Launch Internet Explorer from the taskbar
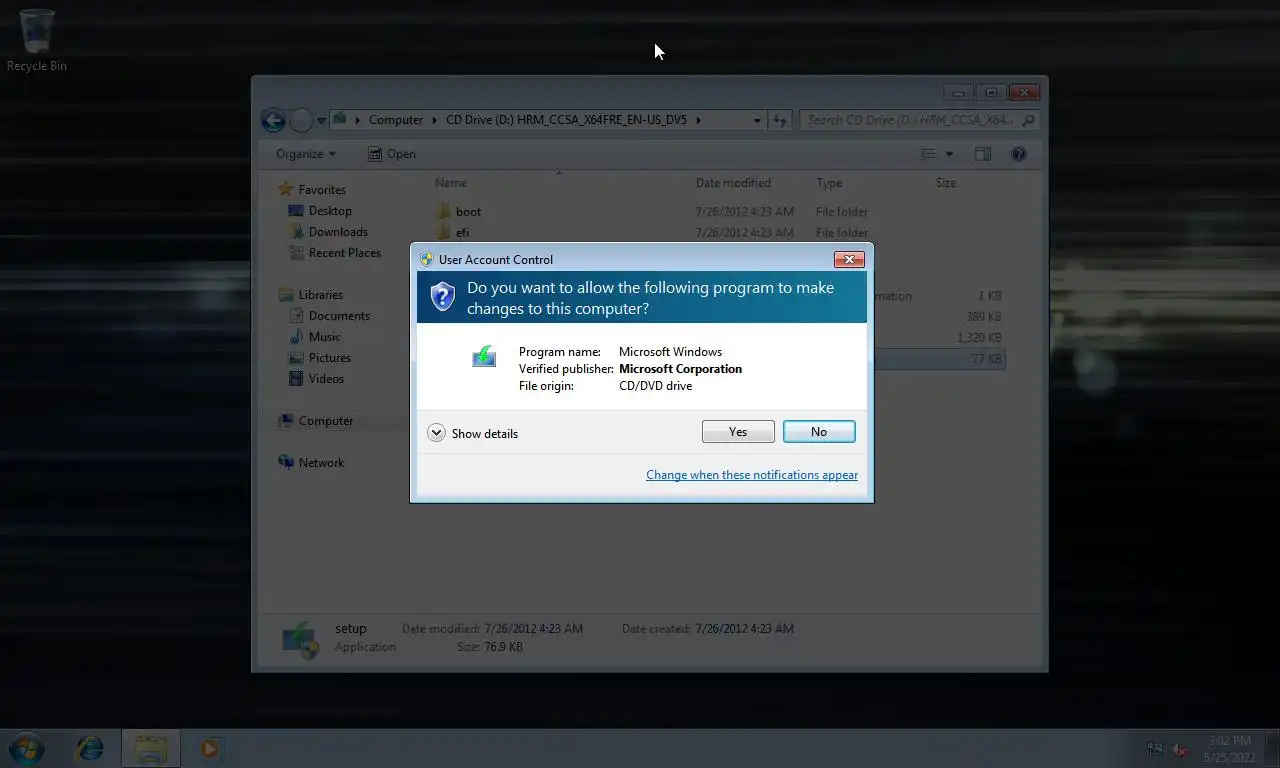1280x768 pixels. point(90,748)
